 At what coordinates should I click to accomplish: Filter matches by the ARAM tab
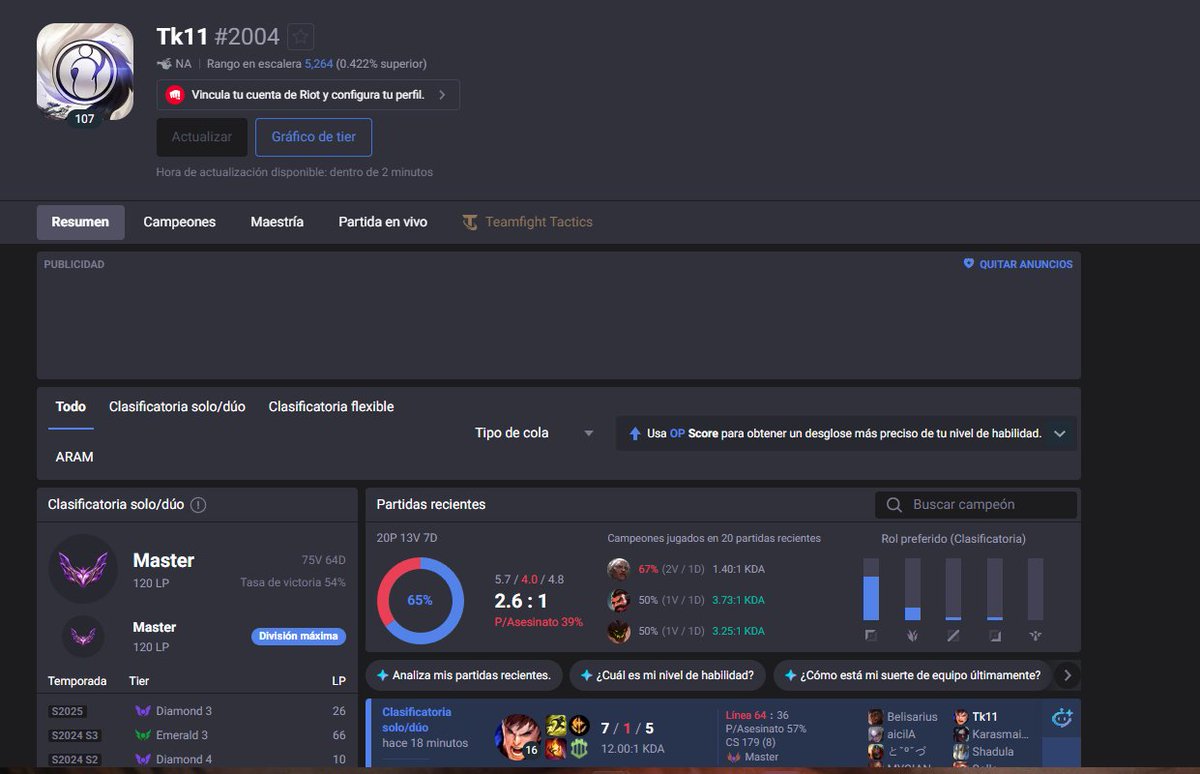tap(74, 457)
